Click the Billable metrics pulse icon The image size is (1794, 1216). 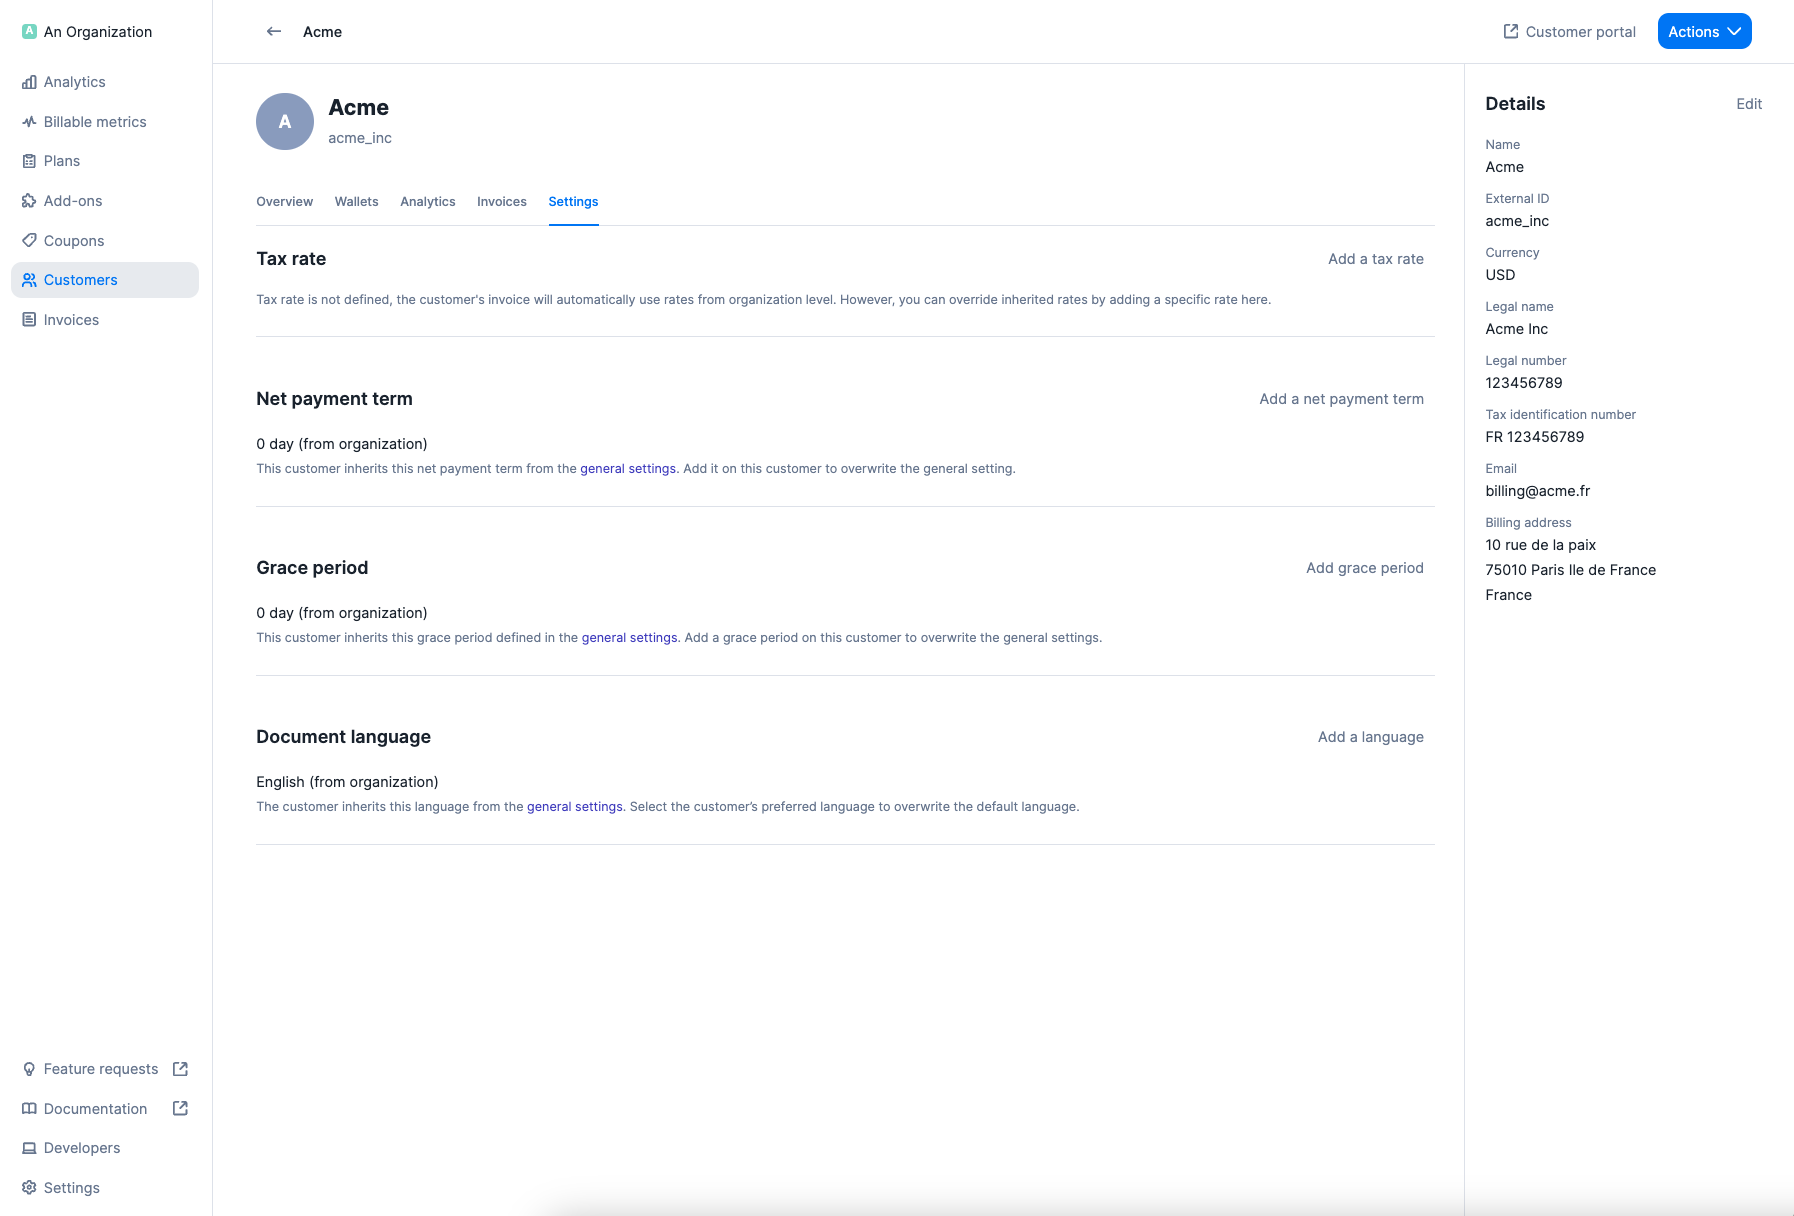point(29,122)
